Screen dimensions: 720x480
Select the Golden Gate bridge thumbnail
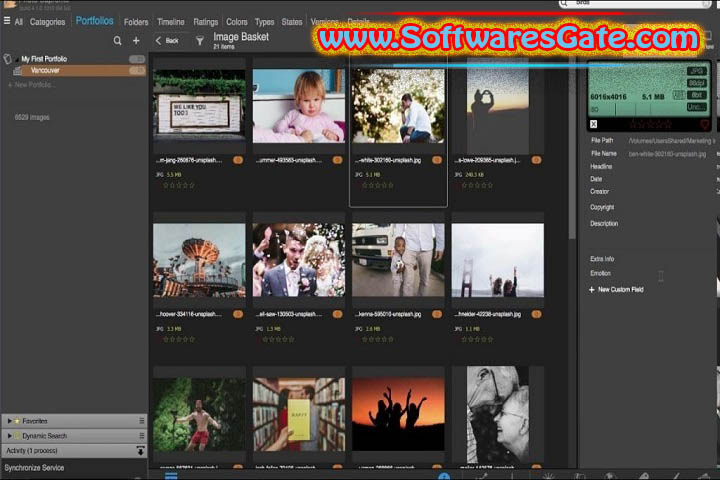(x=498, y=260)
